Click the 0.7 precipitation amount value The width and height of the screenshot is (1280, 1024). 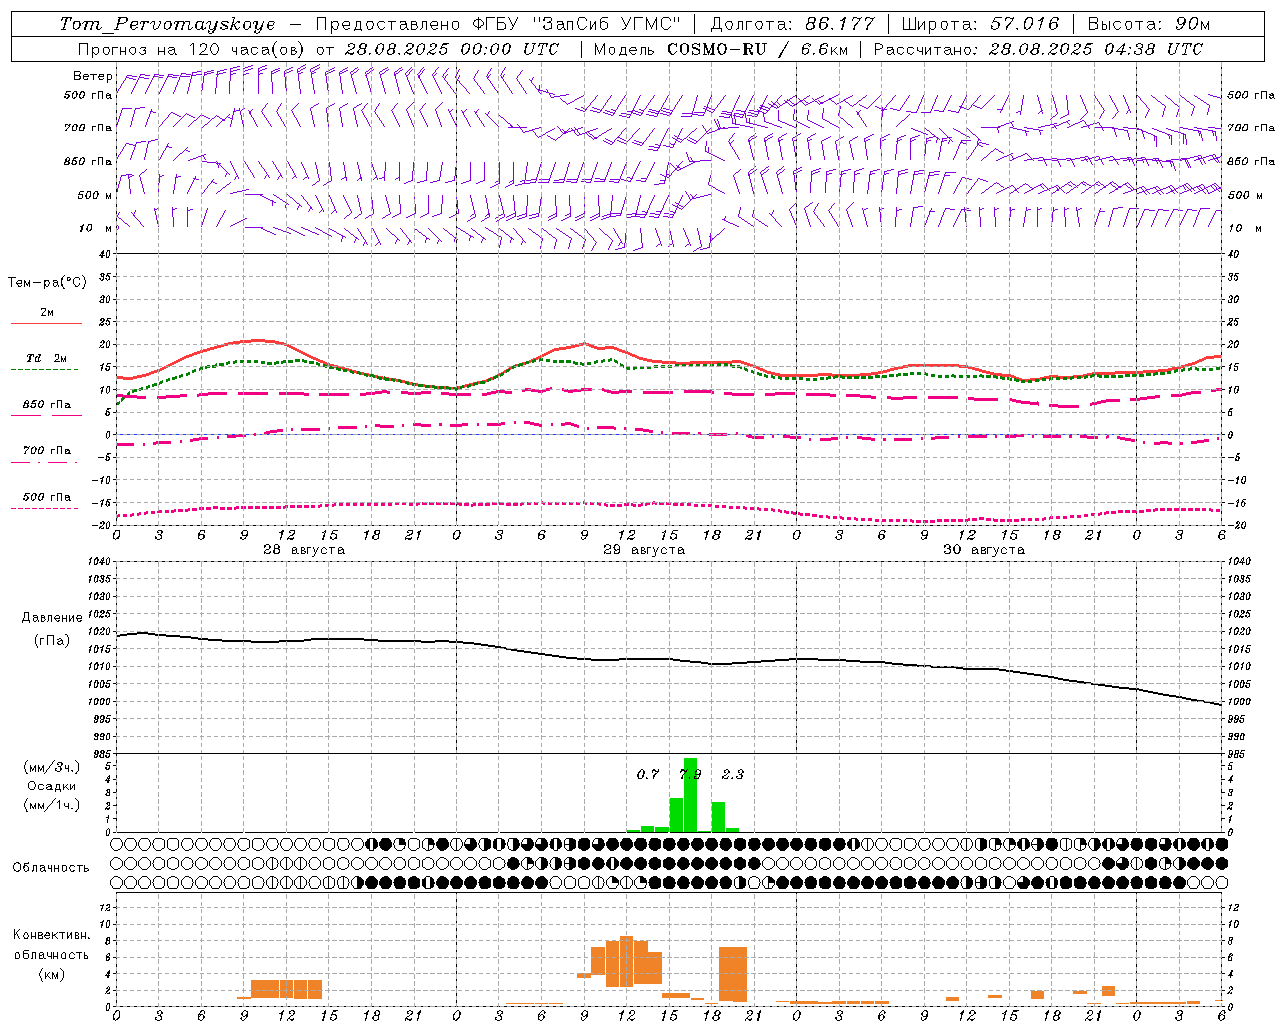(x=648, y=774)
